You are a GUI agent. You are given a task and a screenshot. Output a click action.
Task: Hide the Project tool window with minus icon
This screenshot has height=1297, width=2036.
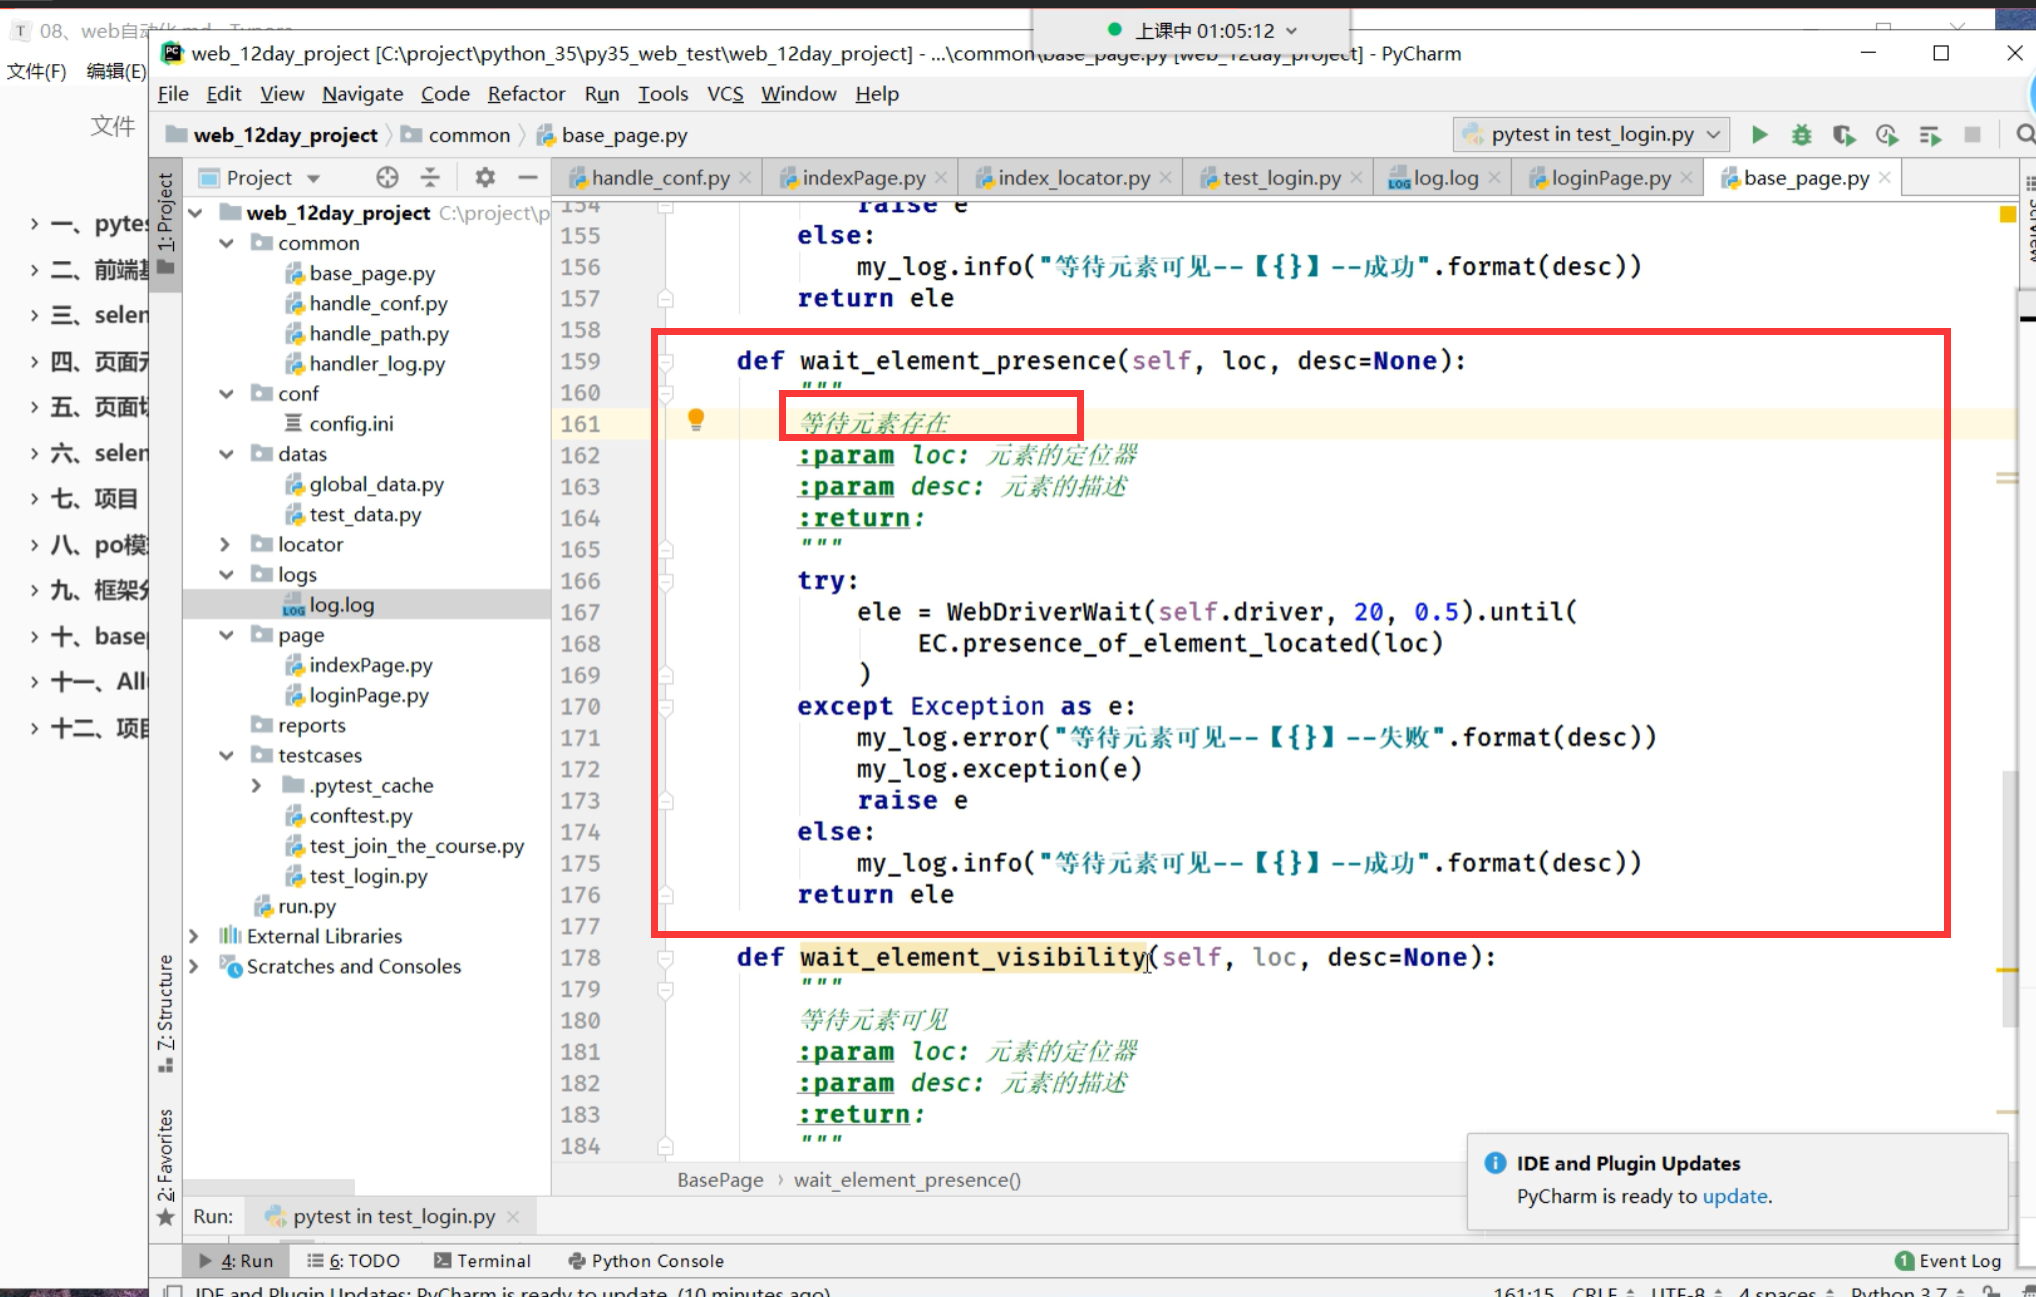pyautogui.click(x=528, y=178)
